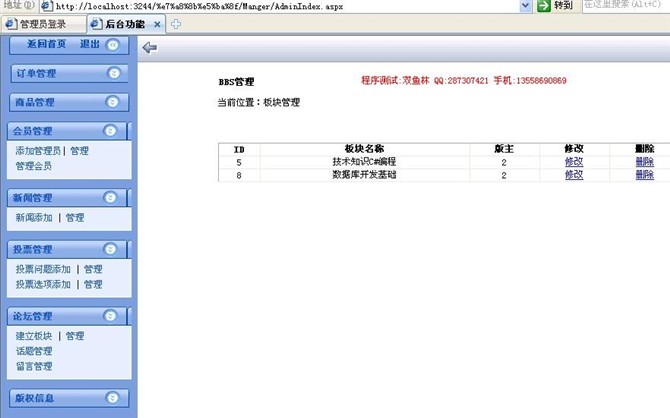The image size is (670, 418).
Task: Expand 订单管理 panel chevron
Action: point(114,73)
